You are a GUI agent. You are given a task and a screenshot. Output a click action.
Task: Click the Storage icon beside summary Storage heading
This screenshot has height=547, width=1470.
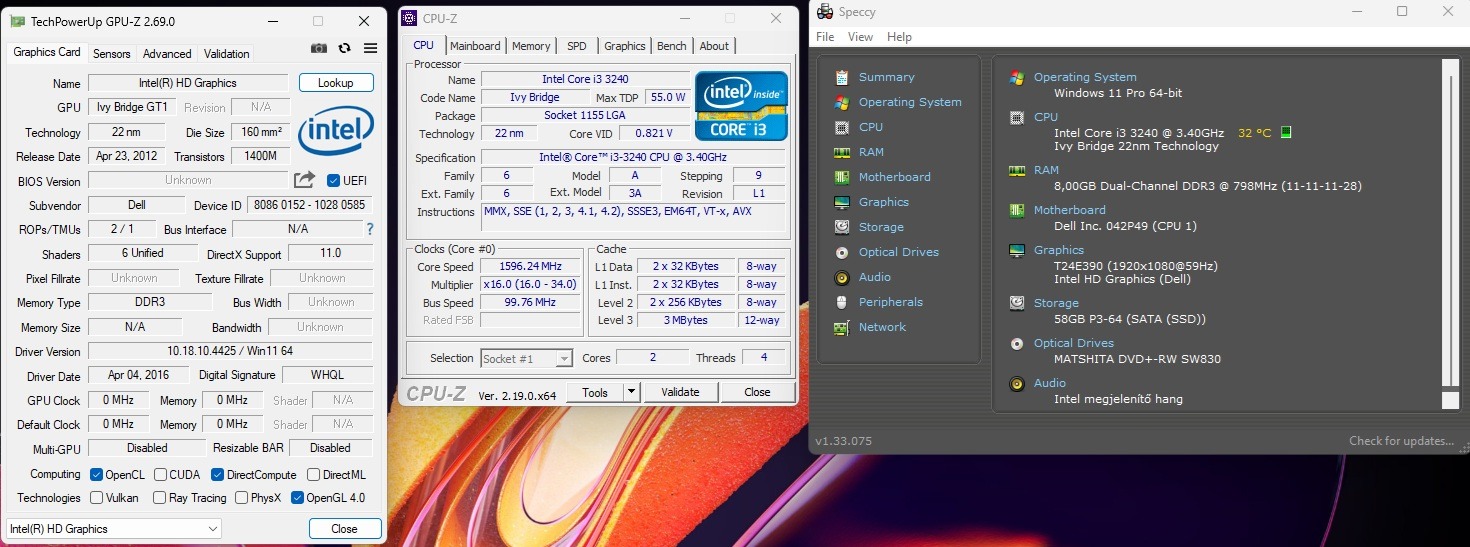[1017, 303]
